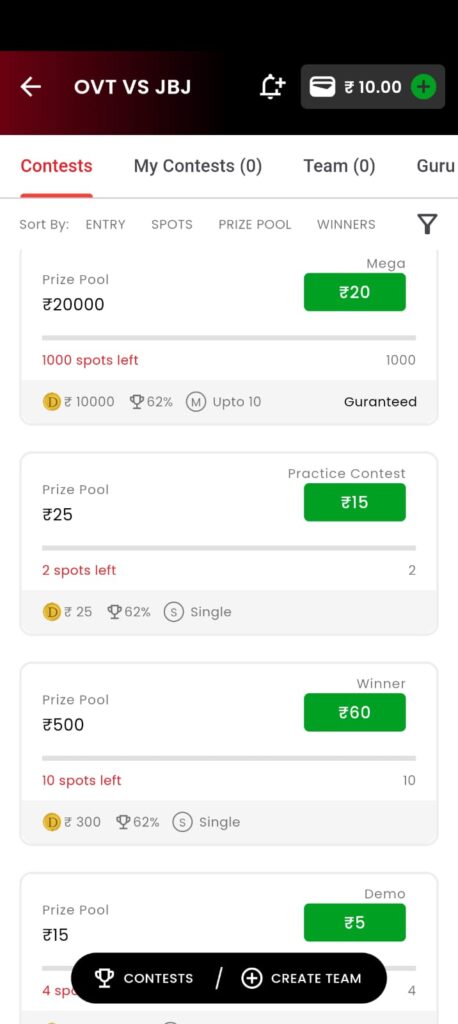
Task: Tap the D bonus coin in Practice Contest
Action: (x=52, y=612)
